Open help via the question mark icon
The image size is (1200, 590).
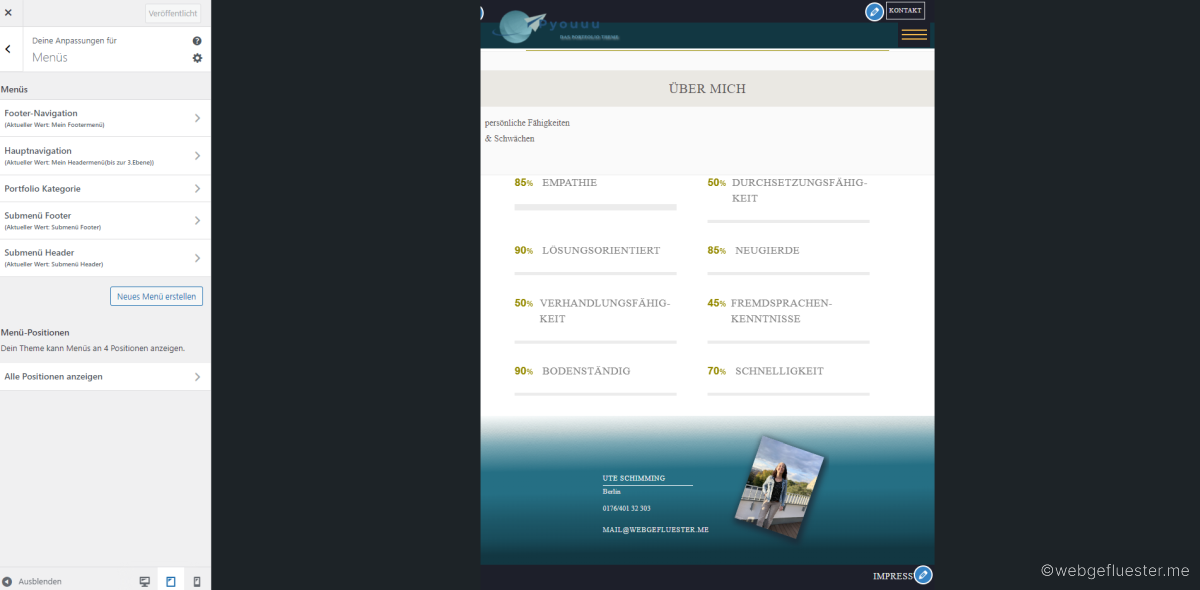[197, 41]
